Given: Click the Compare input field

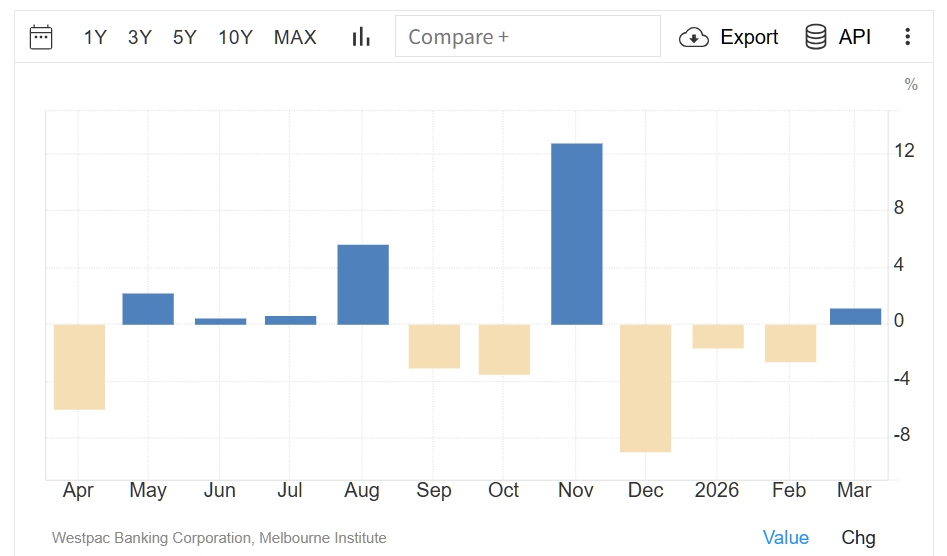Looking at the screenshot, I should coord(527,37).
